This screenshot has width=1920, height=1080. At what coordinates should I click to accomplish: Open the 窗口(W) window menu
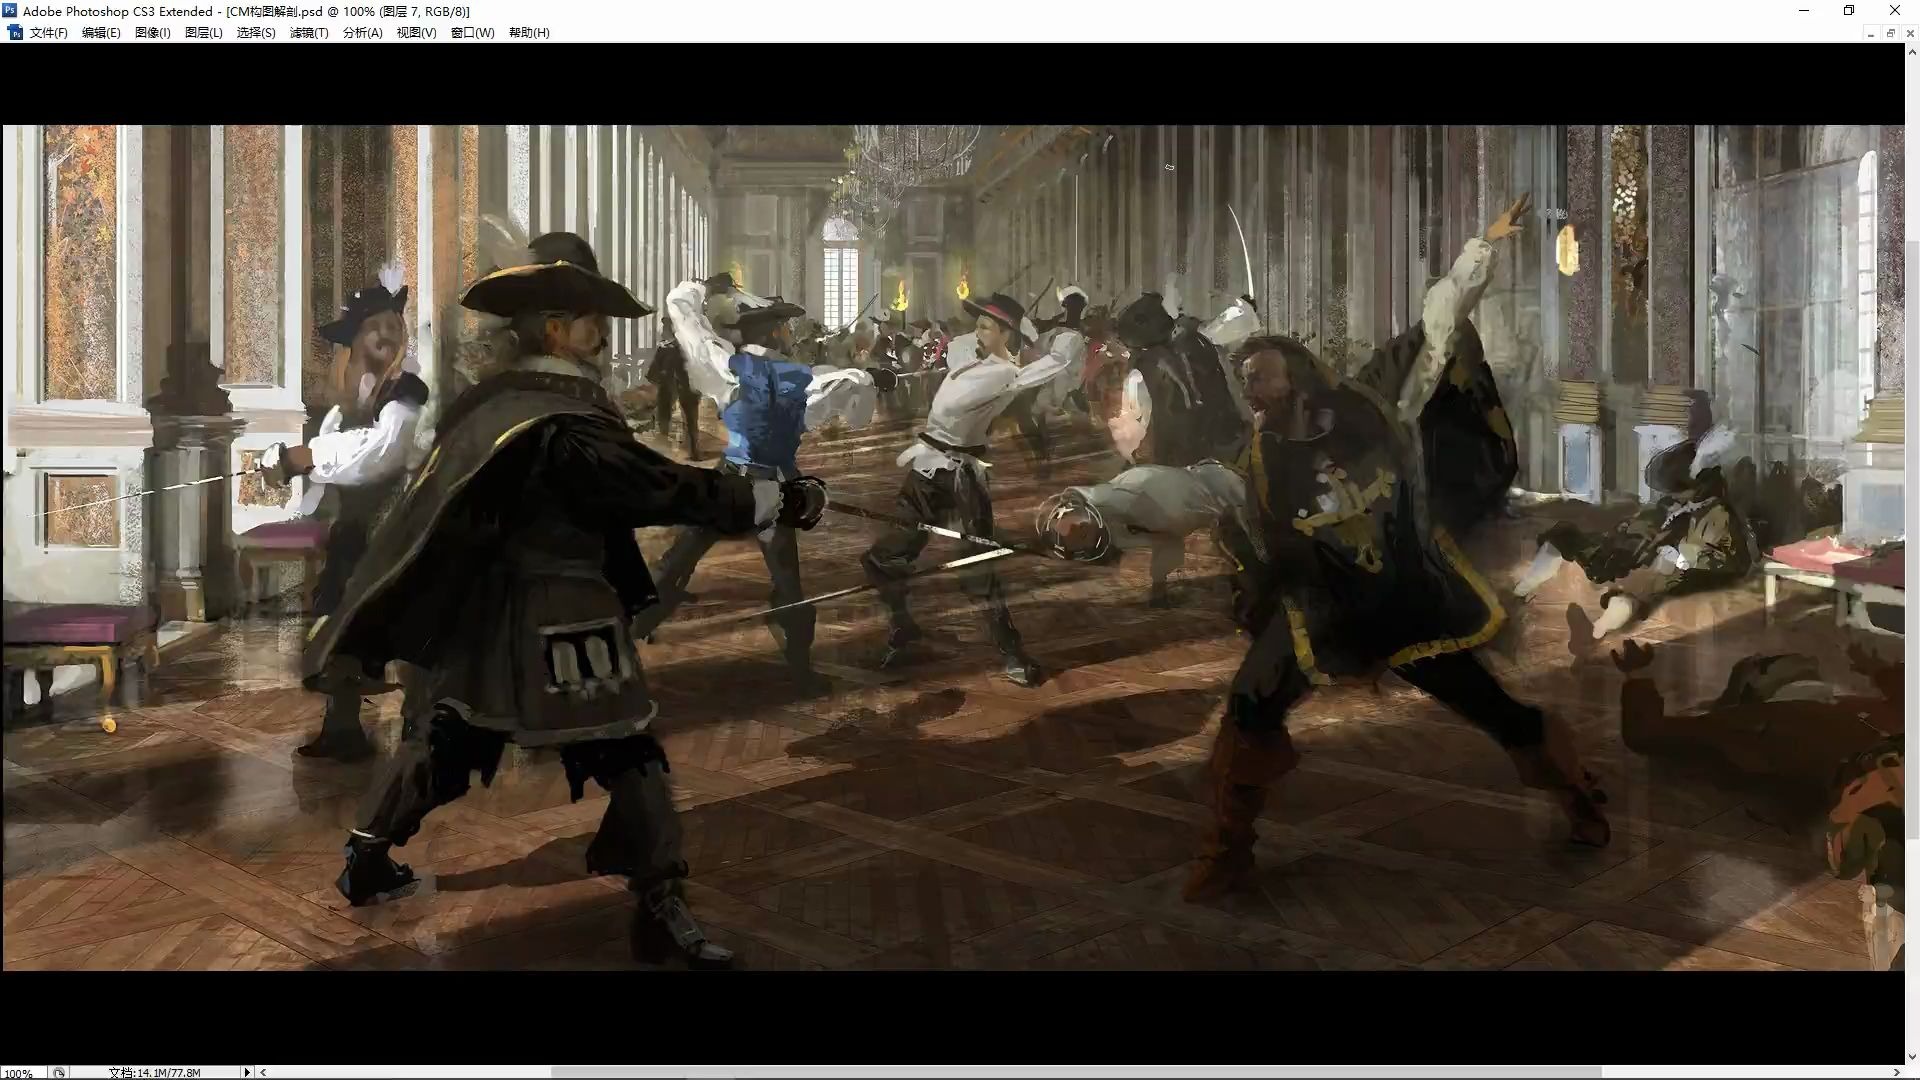(472, 33)
